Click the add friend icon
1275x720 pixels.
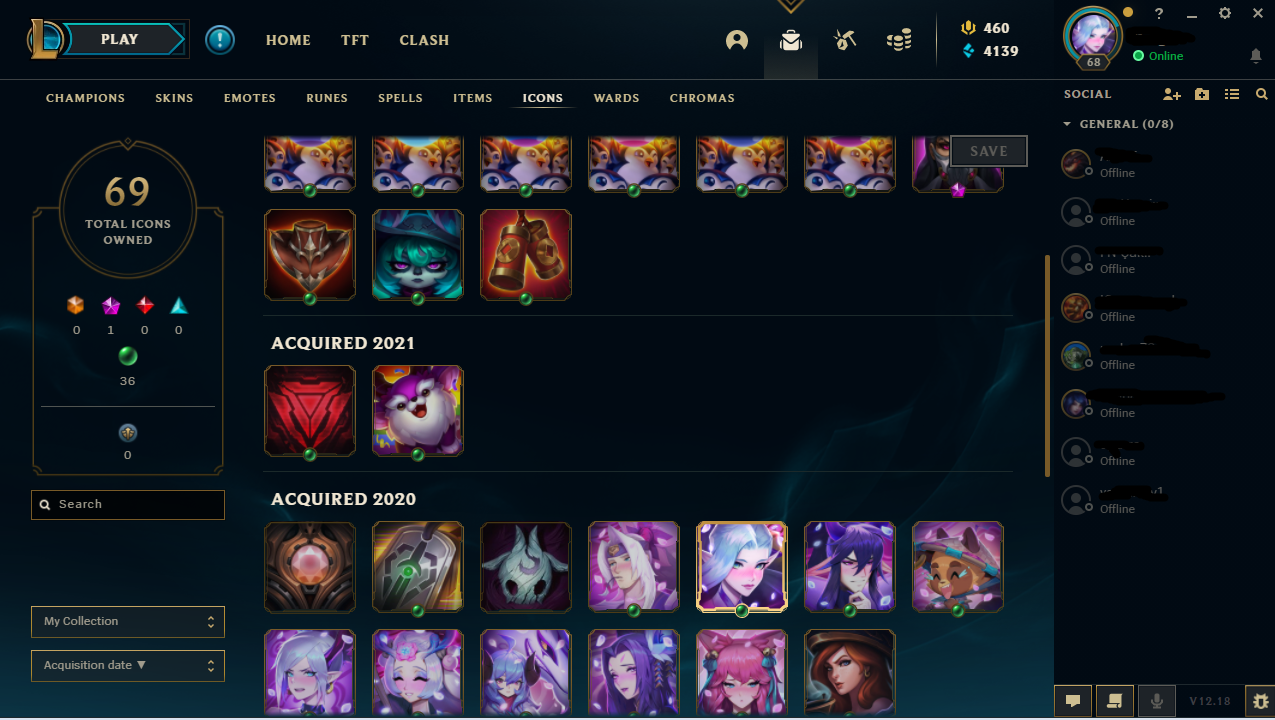tap(1172, 94)
